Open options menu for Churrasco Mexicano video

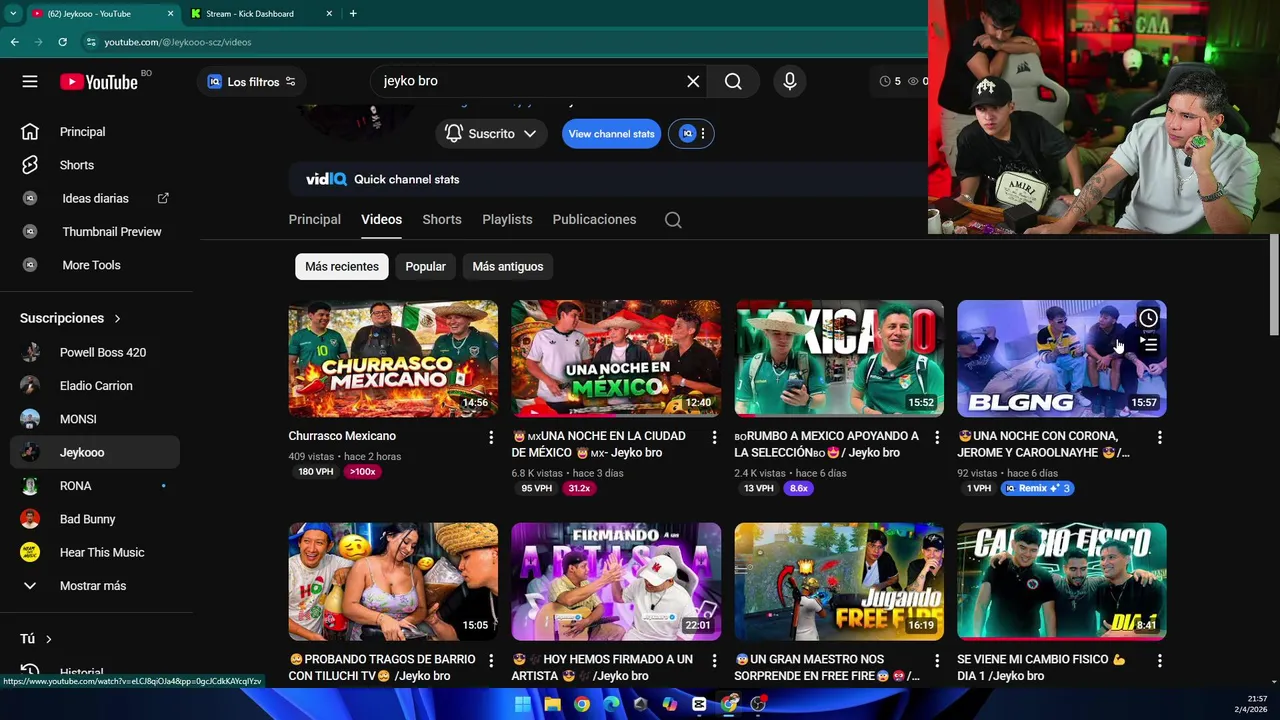point(491,437)
